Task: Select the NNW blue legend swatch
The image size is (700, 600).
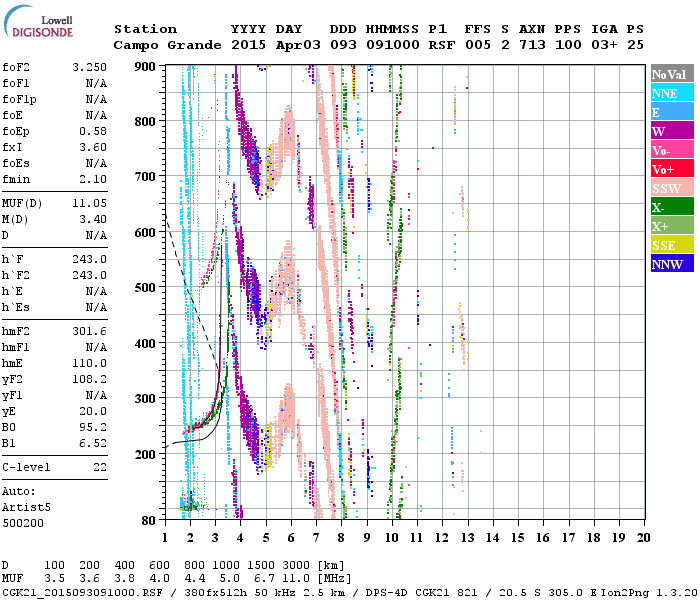Action: point(672,264)
